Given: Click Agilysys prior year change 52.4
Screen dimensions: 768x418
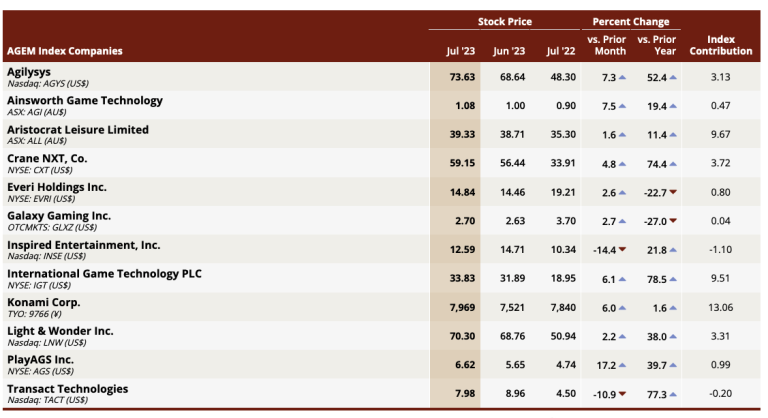Looking at the screenshot, I should coord(656,77).
